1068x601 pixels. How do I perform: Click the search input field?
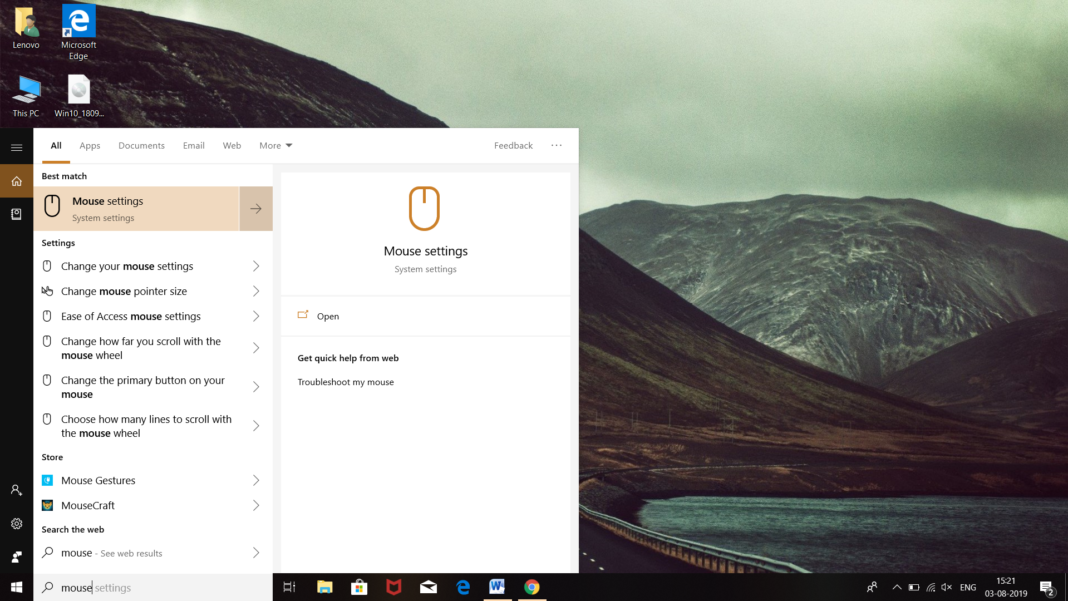150,588
